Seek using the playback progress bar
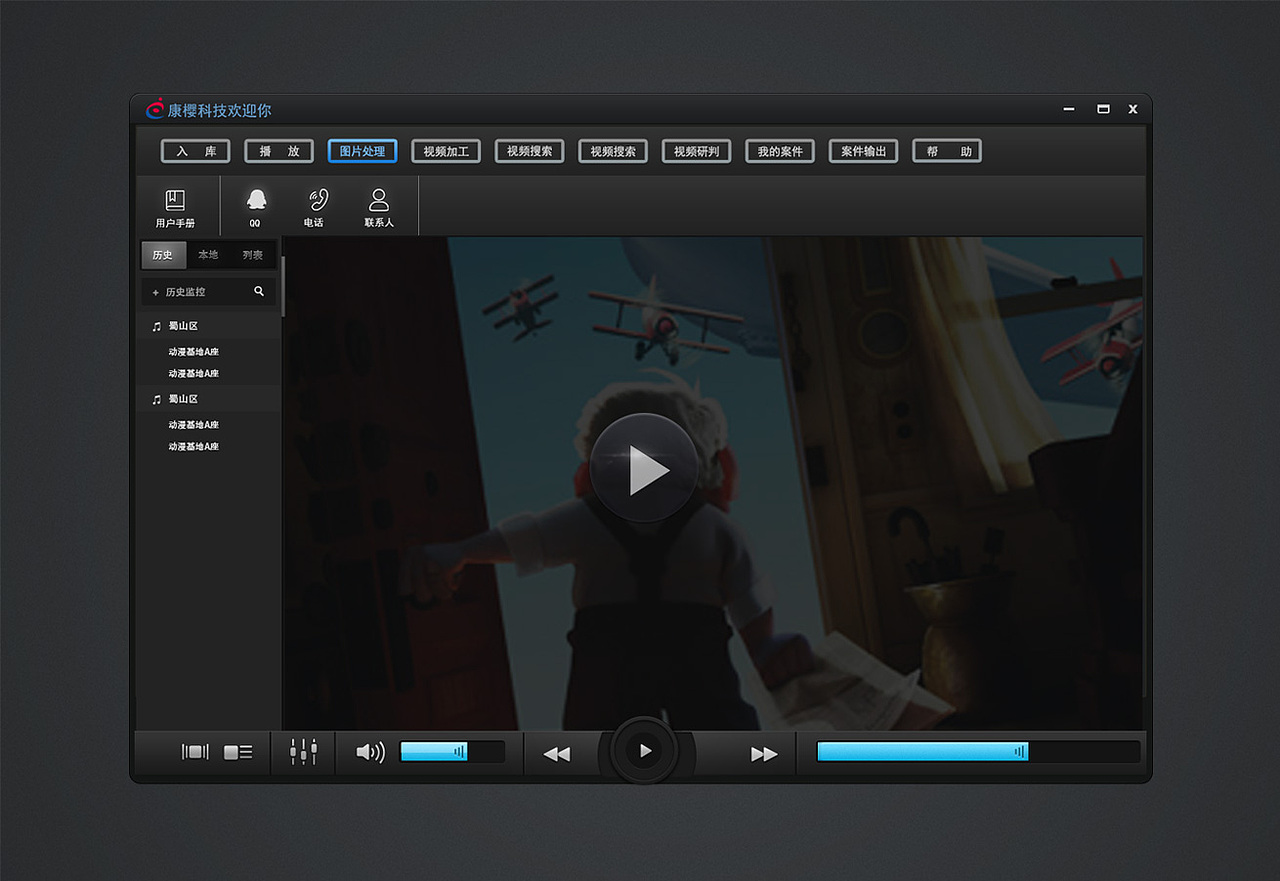This screenshot has height=881, width=1280. click(x=978, y=752)
